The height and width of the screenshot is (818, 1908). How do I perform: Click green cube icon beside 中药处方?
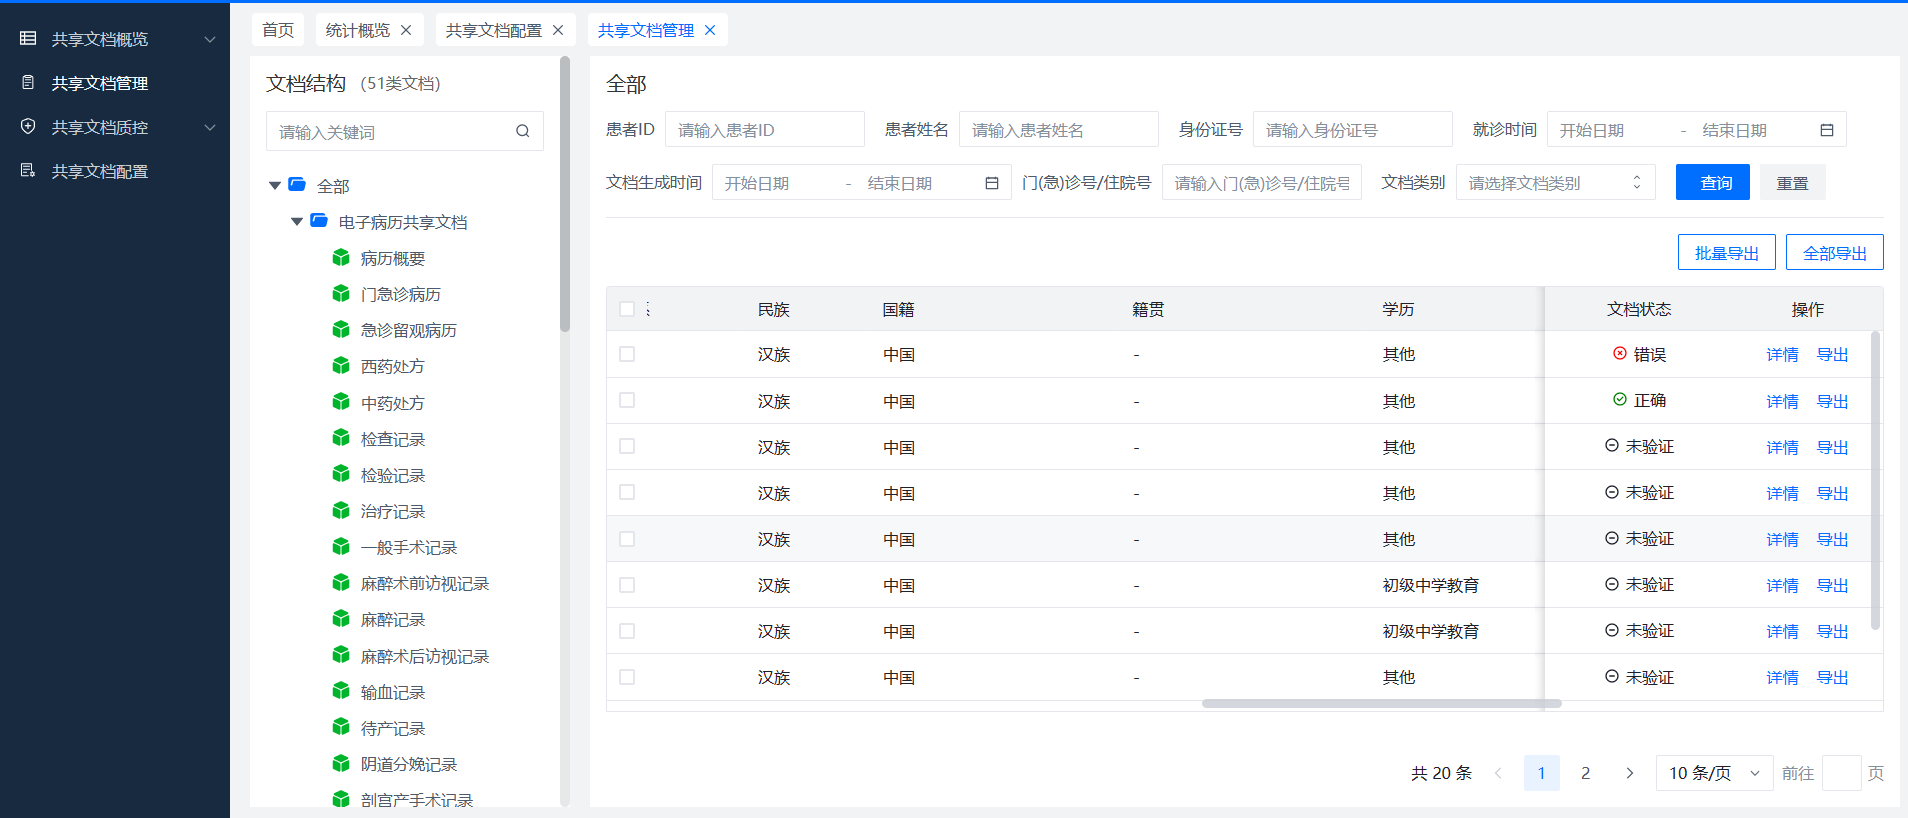341,403
